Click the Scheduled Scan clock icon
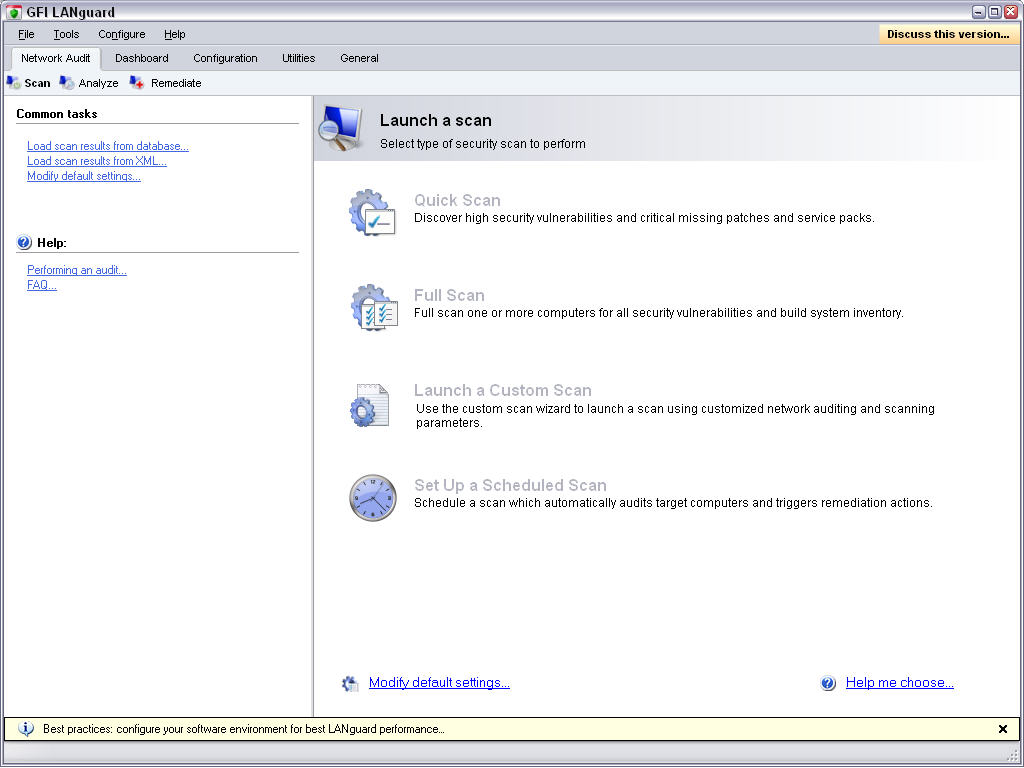This screenshot has width=1024, height=768. click(x=372, y=498)
